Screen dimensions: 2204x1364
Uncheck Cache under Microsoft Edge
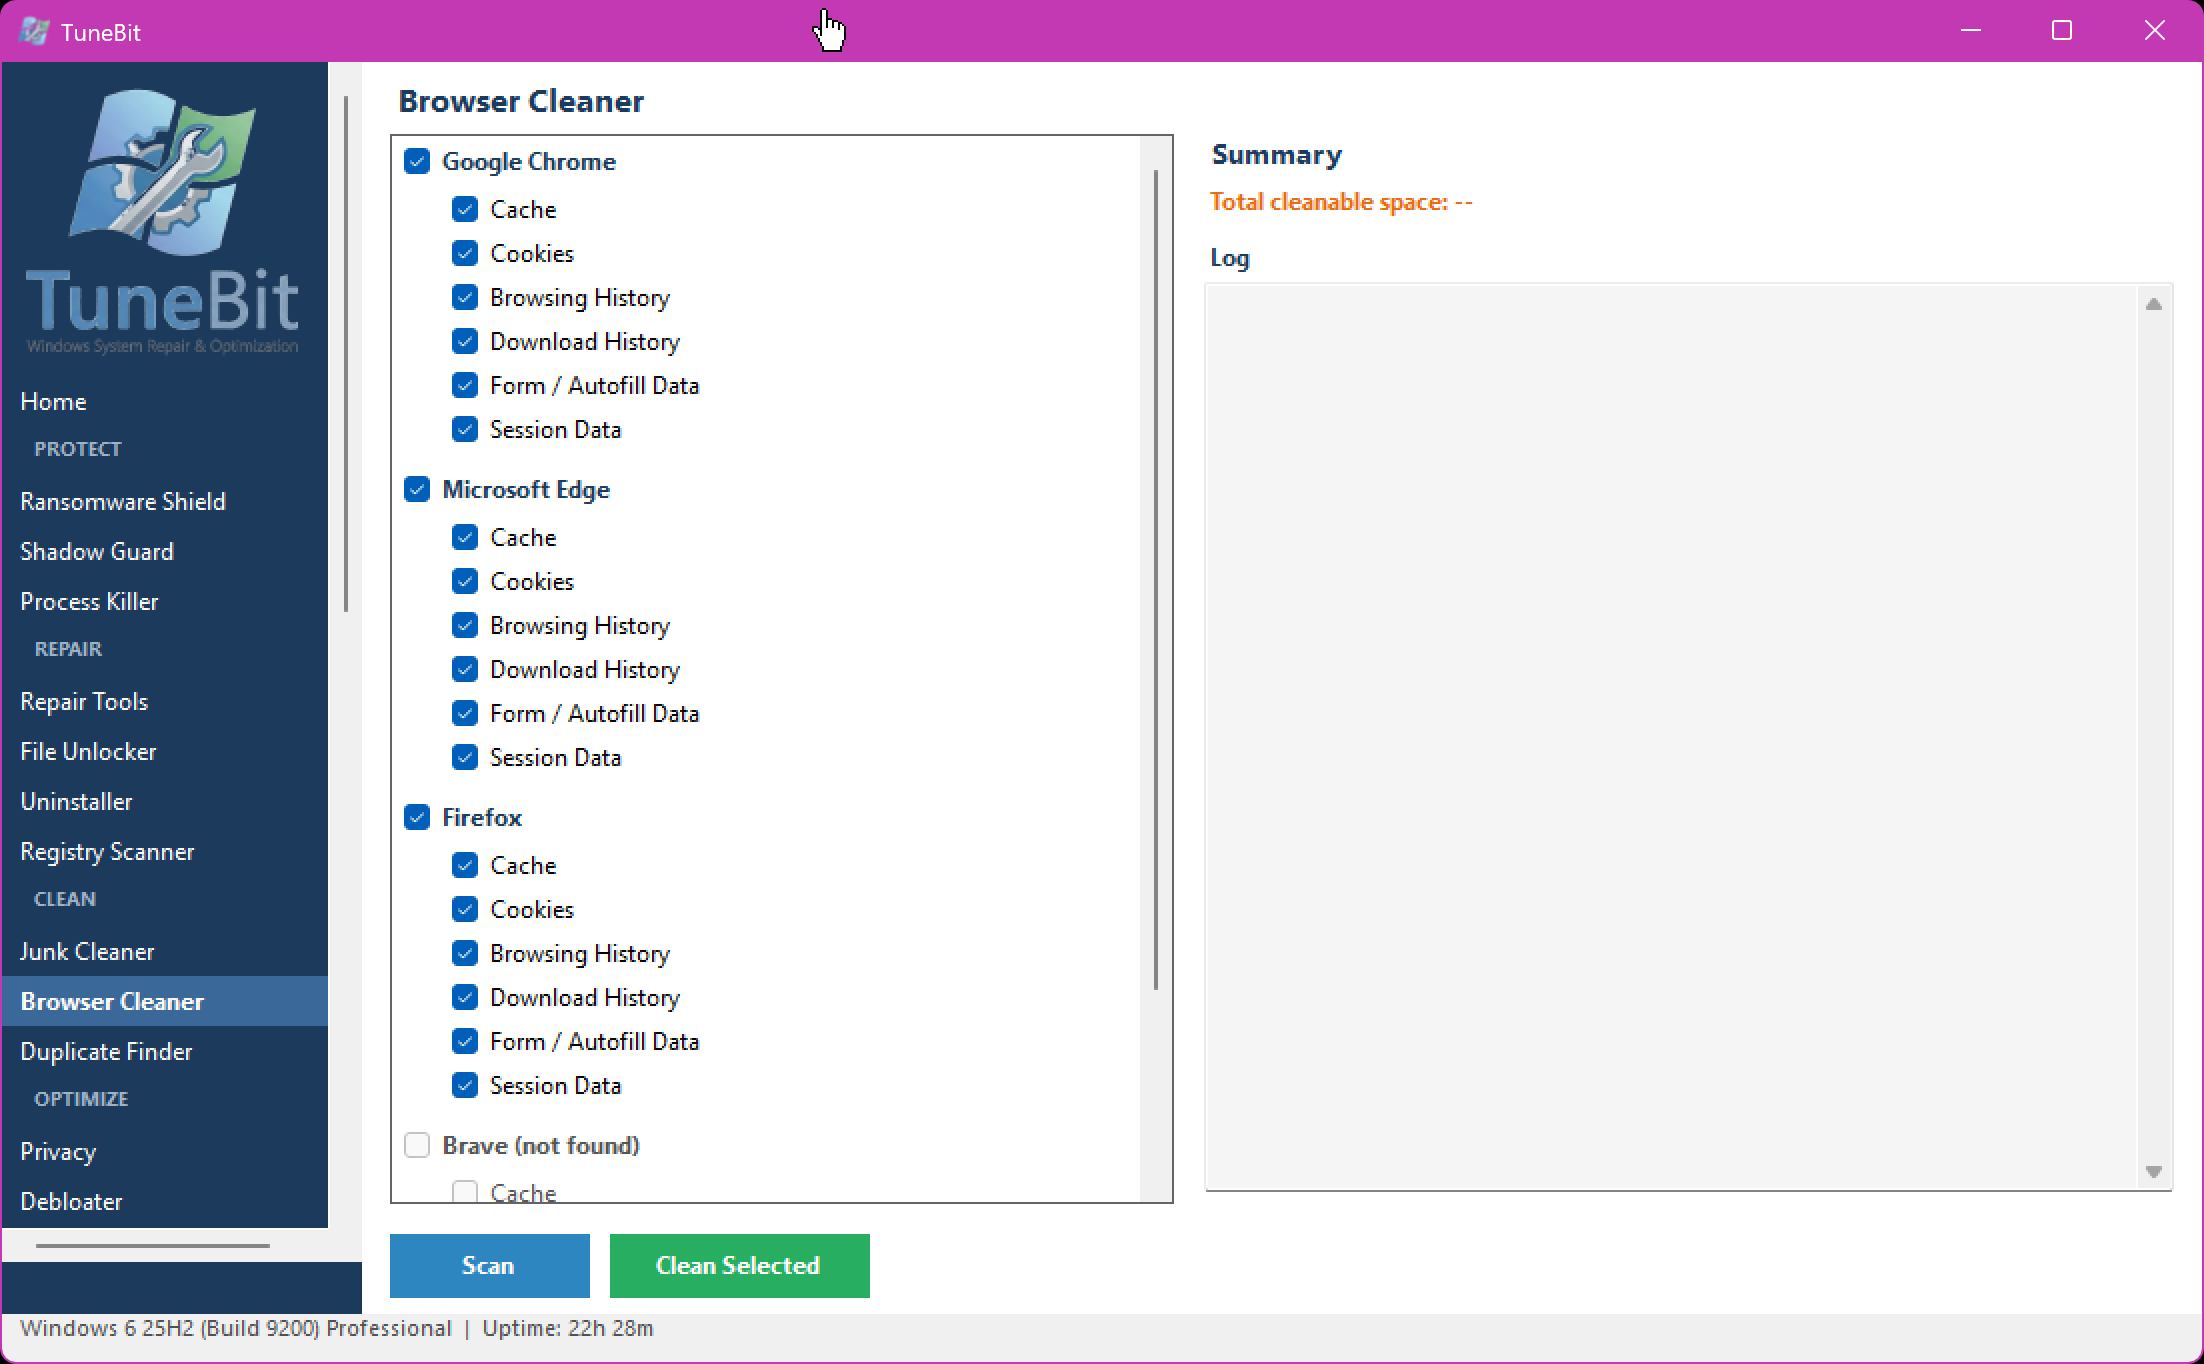(465, 537)
